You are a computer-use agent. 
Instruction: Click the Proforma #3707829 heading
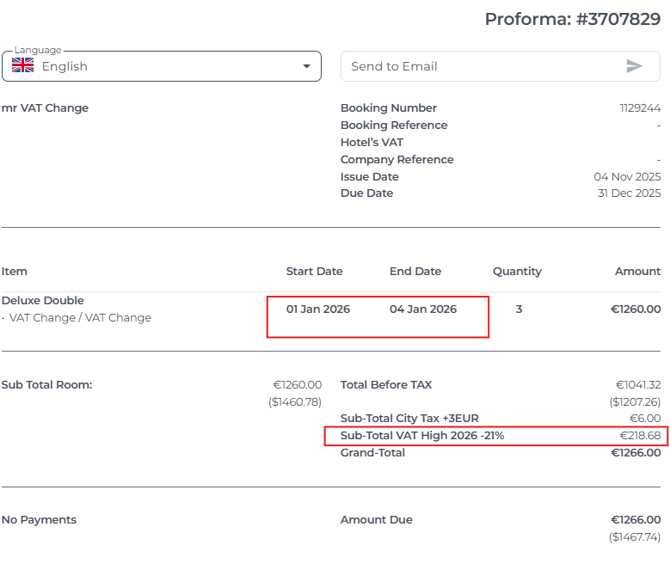572,19
